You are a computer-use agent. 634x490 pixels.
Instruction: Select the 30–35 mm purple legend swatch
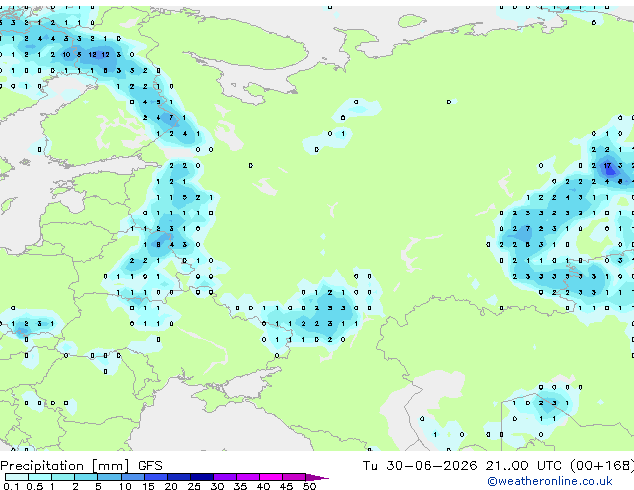click(x=225, y=477)
